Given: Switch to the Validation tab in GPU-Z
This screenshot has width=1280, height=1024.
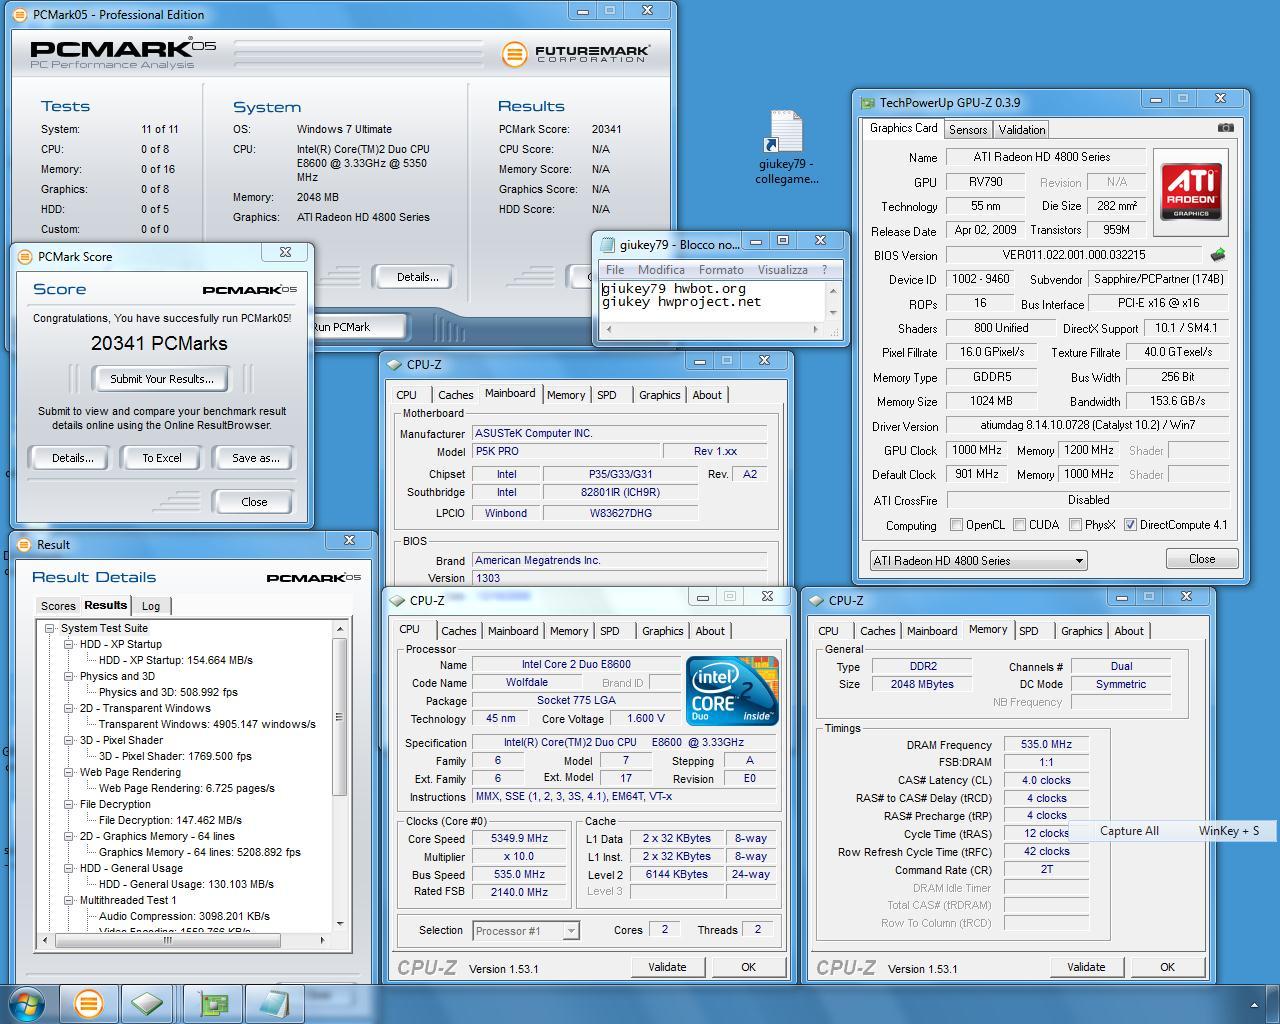Looking at the screenshot, I should 1022,129.
